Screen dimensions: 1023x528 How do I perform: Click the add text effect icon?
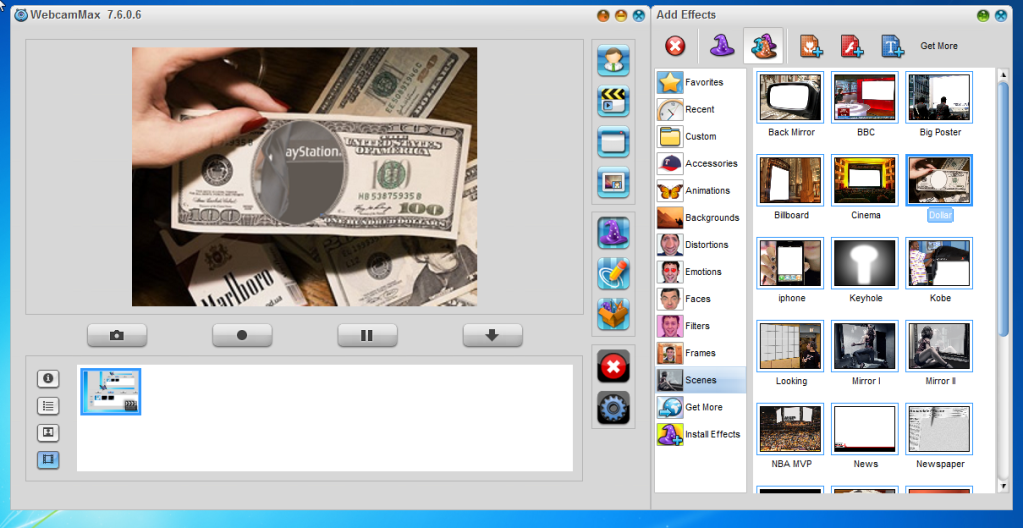892,46
